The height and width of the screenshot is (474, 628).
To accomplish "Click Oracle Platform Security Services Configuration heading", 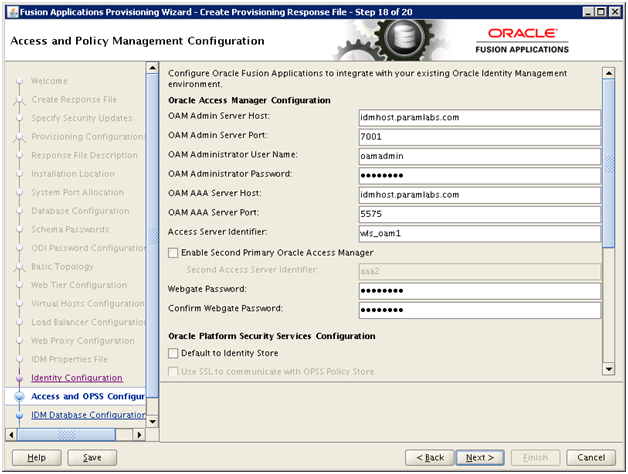I will 272,336.
